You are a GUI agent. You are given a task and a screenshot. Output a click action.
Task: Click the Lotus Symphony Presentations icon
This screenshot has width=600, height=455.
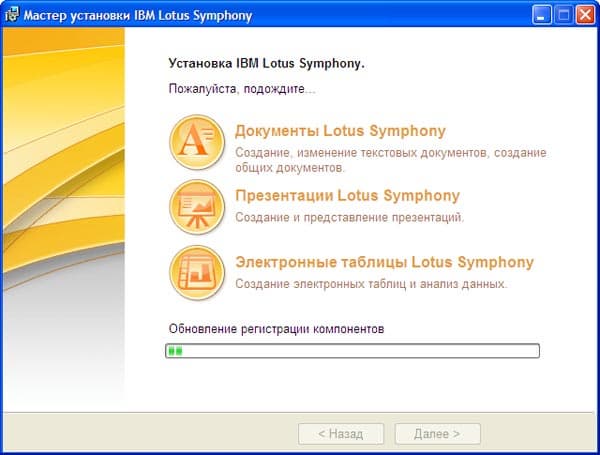pyautogui.click(x=197, y=207)
